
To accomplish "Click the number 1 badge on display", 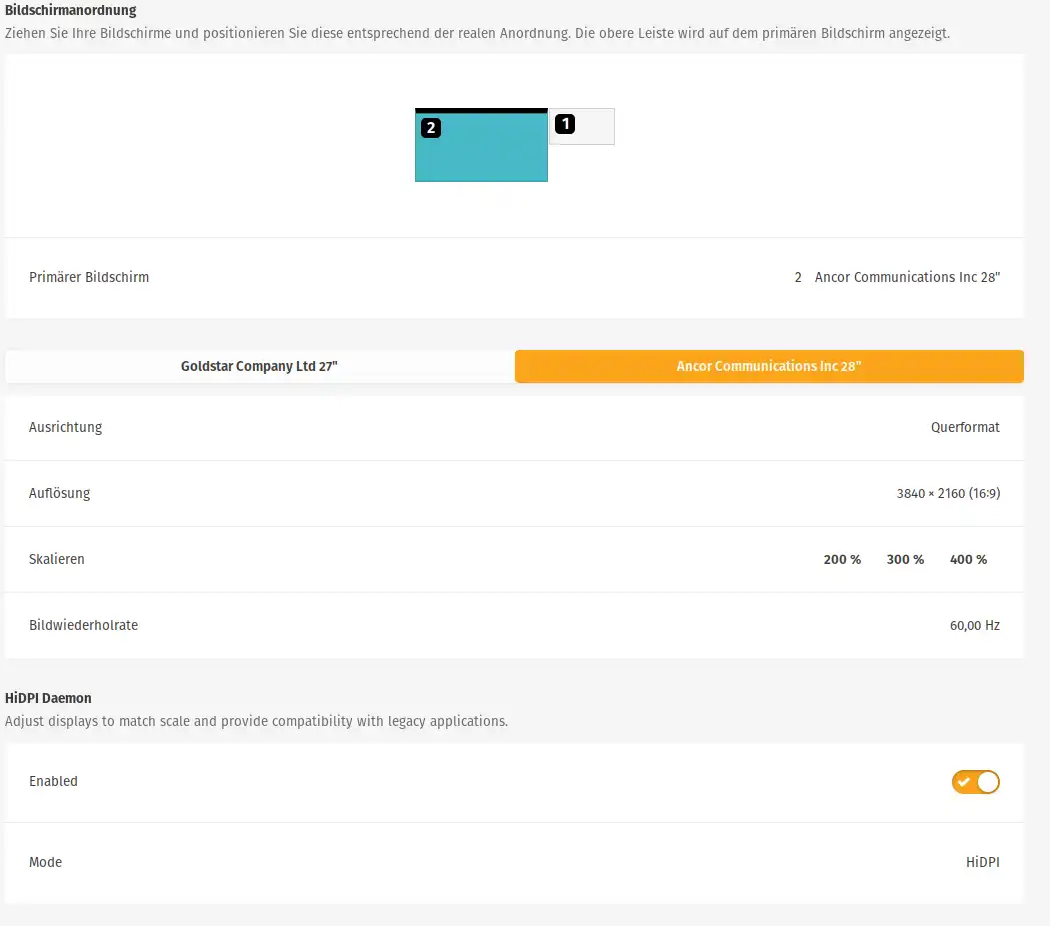I will point(565,124).
